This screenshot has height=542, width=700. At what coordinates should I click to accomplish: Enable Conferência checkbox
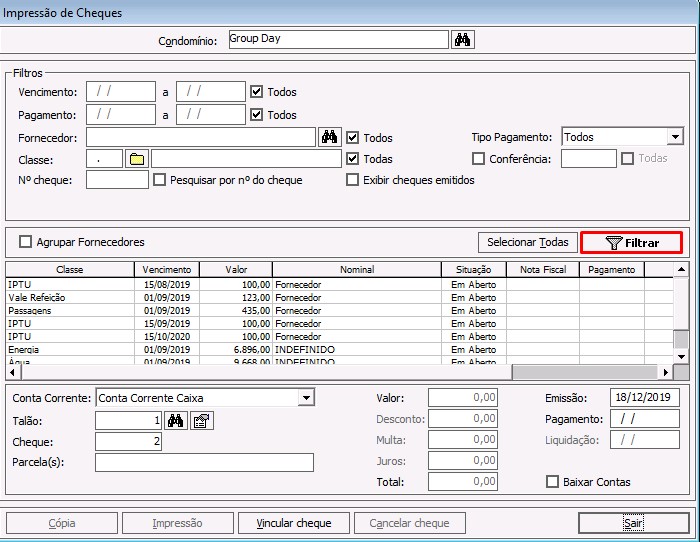coord(478,158)
